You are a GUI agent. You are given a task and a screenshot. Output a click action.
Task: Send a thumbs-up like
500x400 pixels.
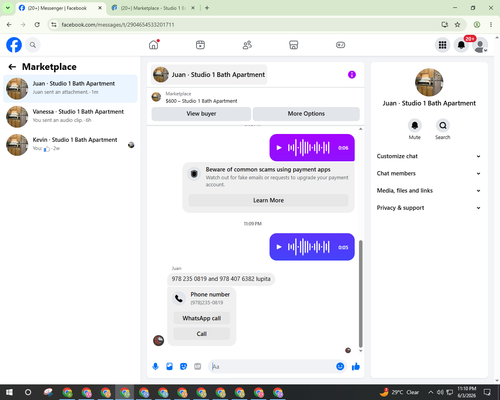coord(356,367)
